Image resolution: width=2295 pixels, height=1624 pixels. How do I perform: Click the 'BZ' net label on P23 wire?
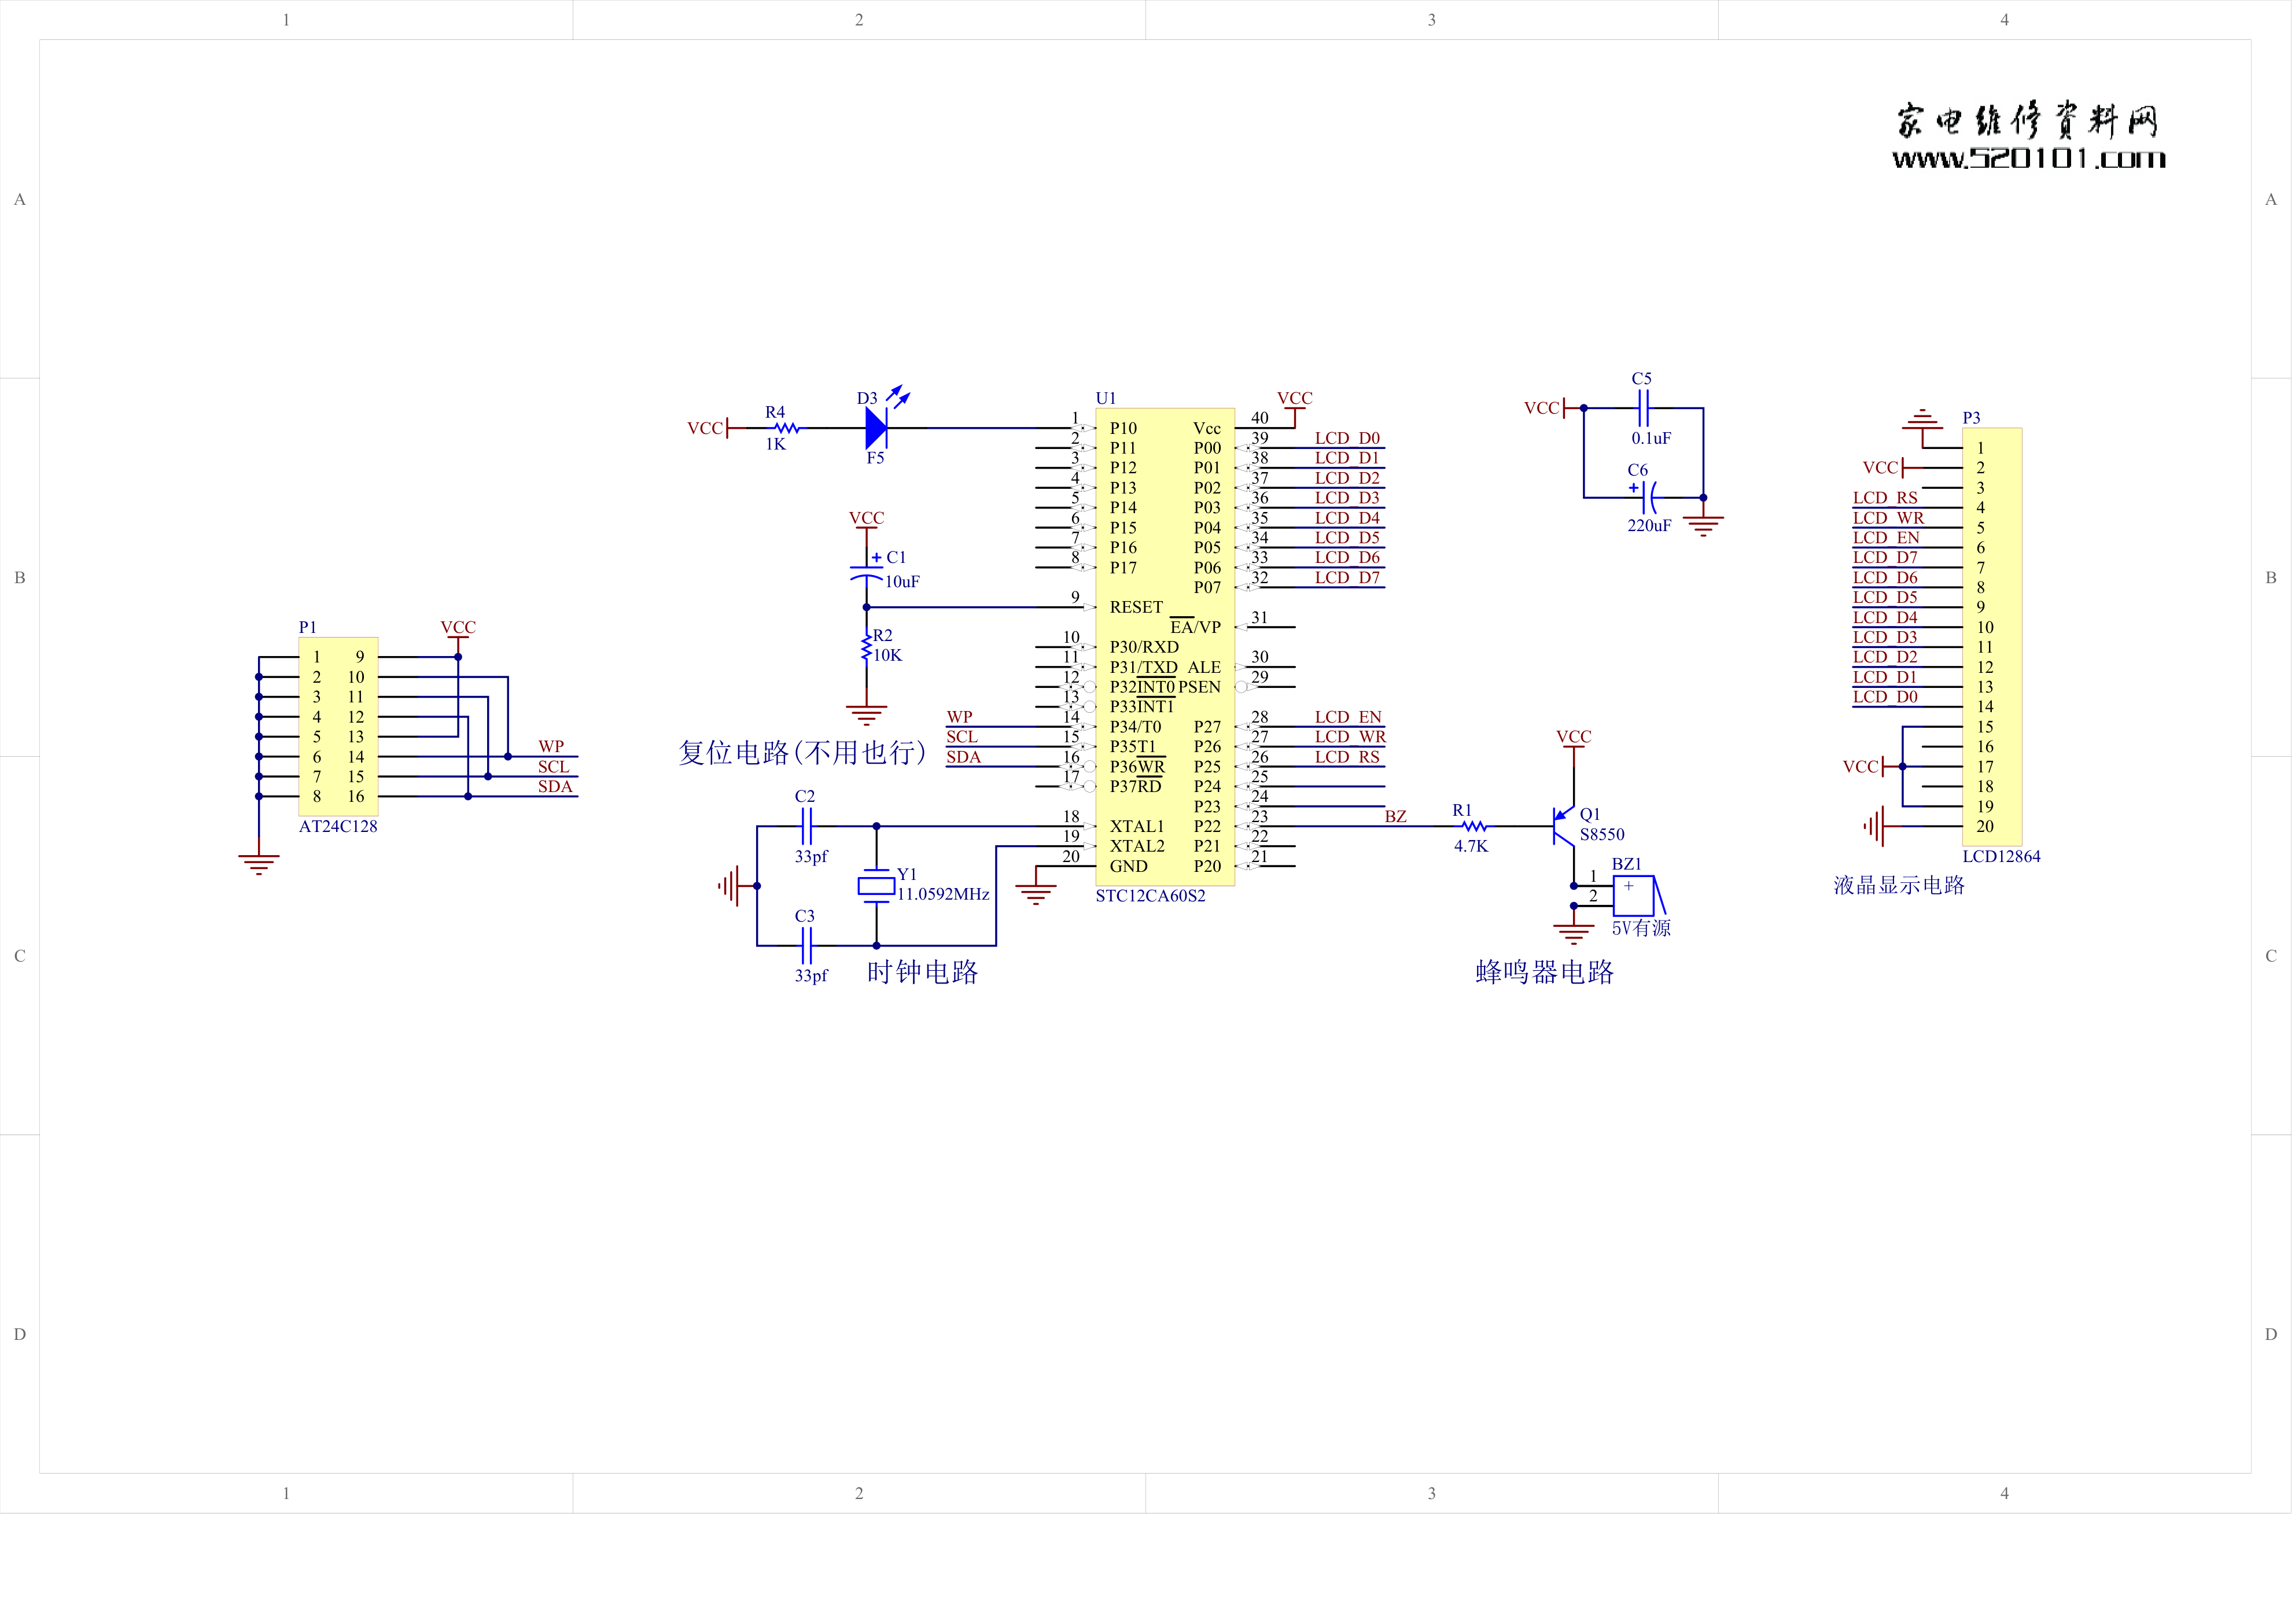pos(1397,817)
